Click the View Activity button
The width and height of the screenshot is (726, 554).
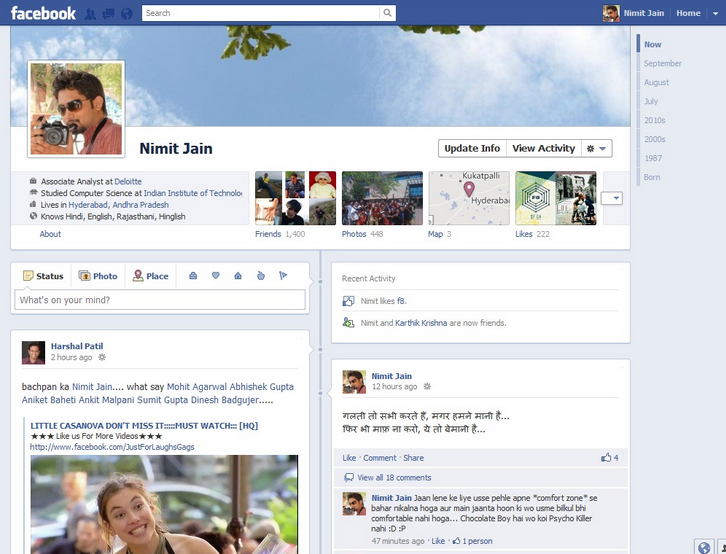pos(543,148)
